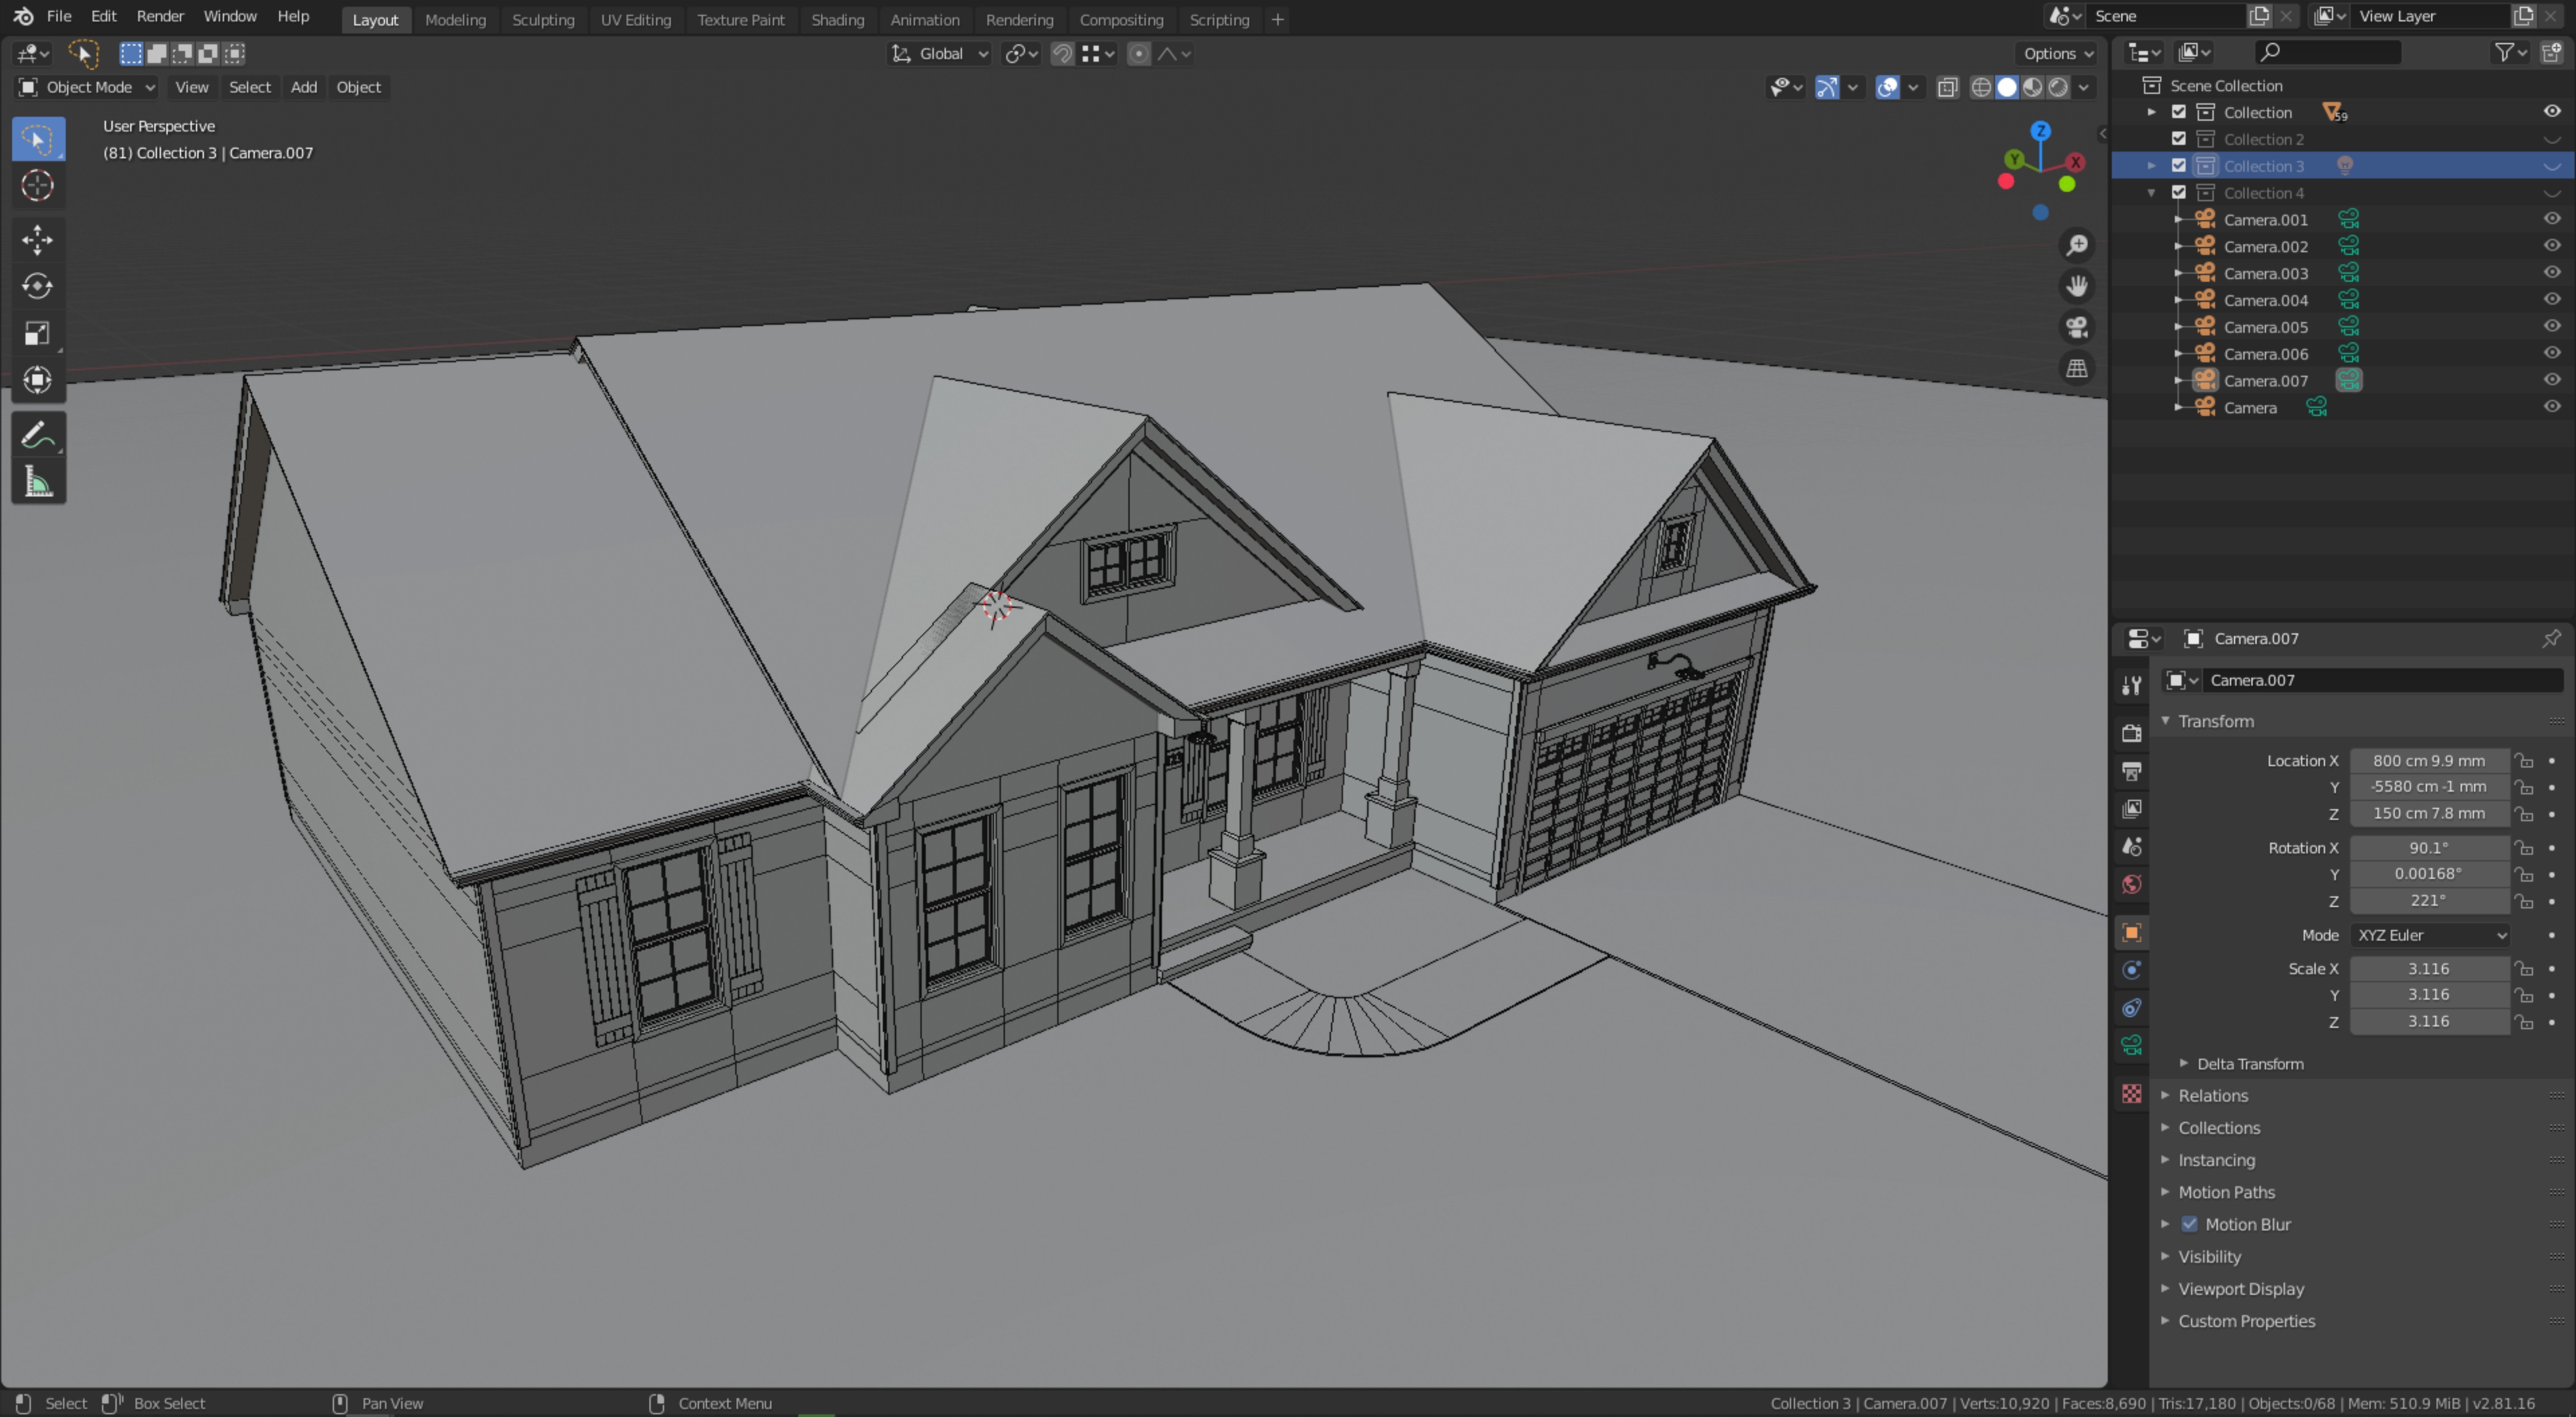The image size is (2576, 1417).
Task: Pin the Camera.007 properties panel
Action: pos(2551,639)
